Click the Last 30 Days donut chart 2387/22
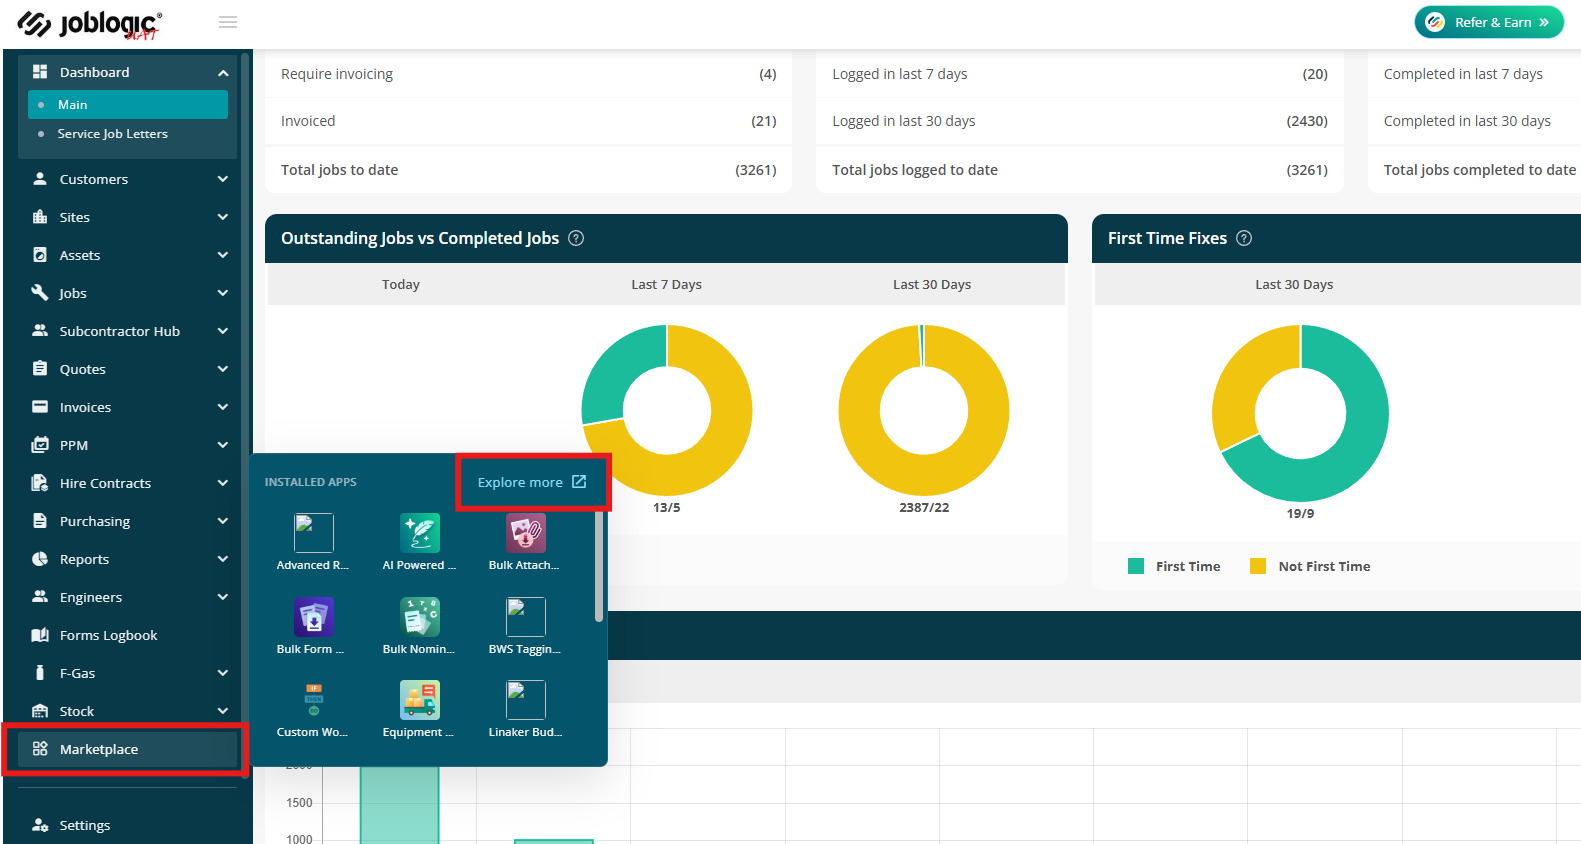The height and width of the screenshot is (844, 1581). tap(924, 411)
